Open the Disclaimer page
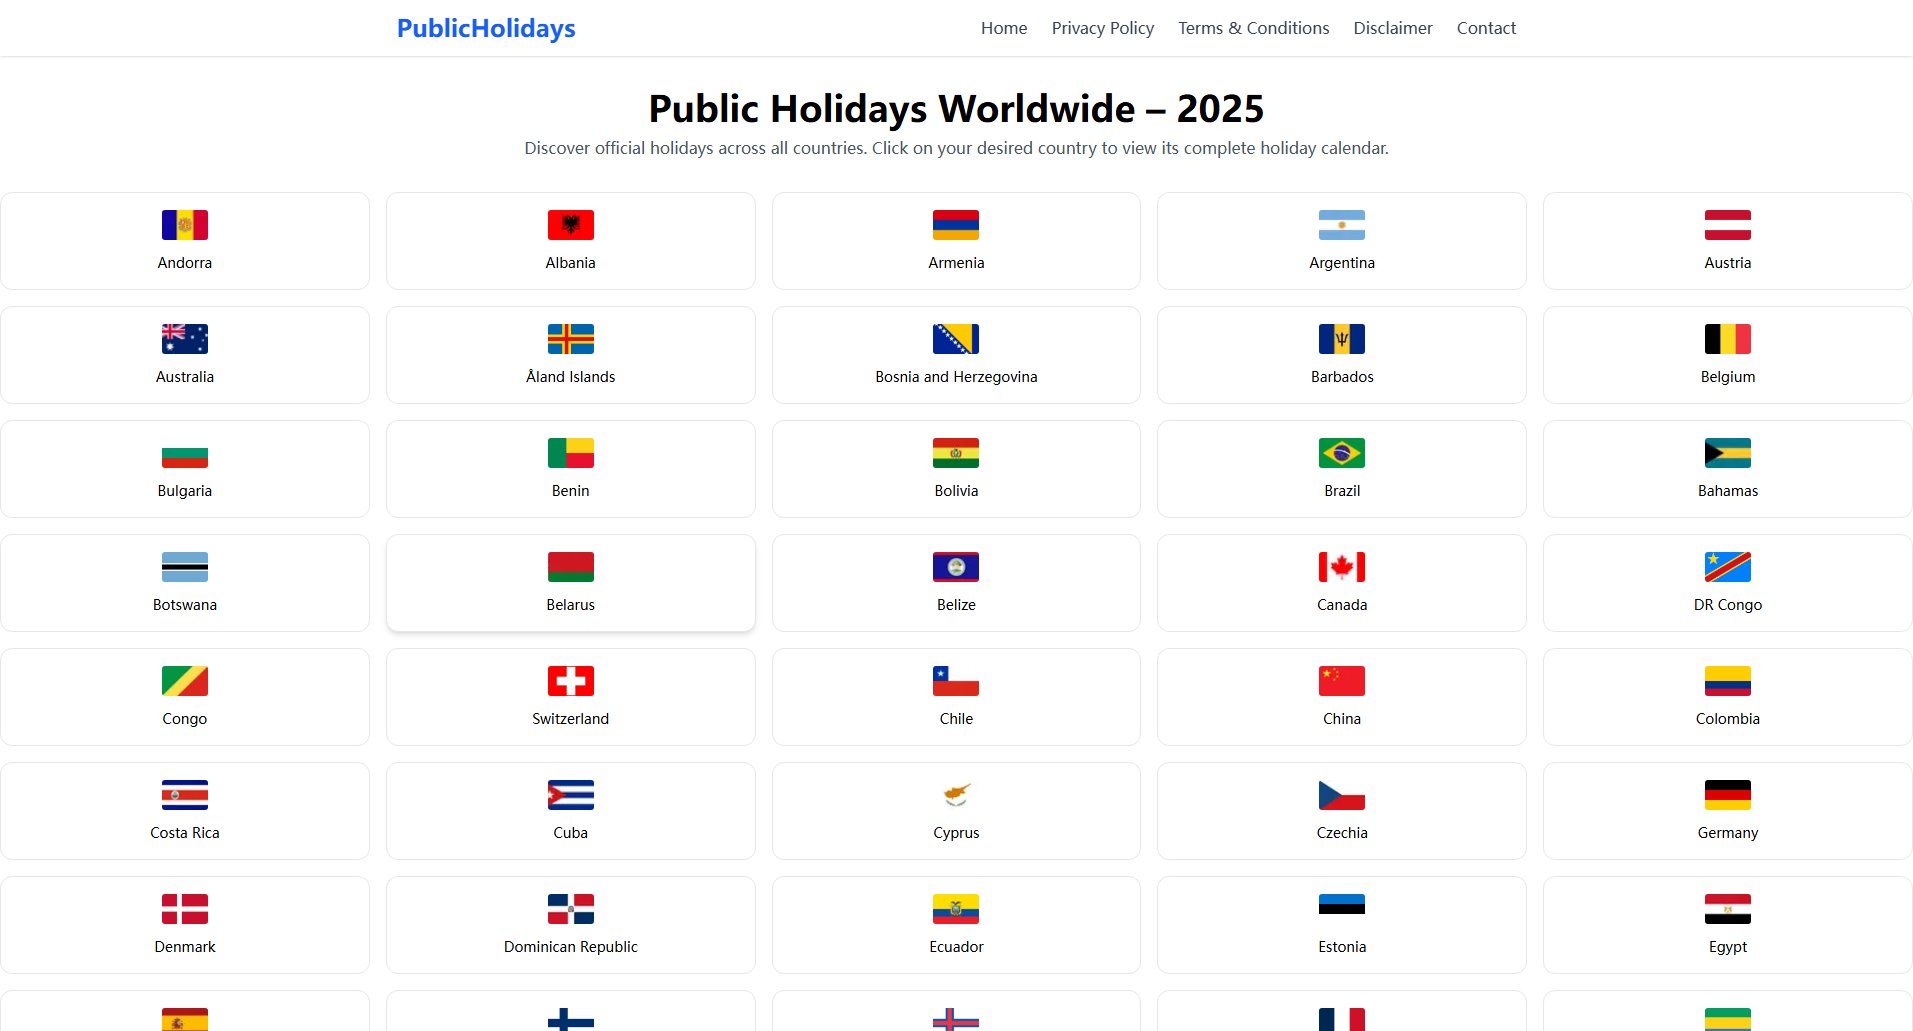This screenshot has width=1913, height=1031. click(x=1392, y=28)
